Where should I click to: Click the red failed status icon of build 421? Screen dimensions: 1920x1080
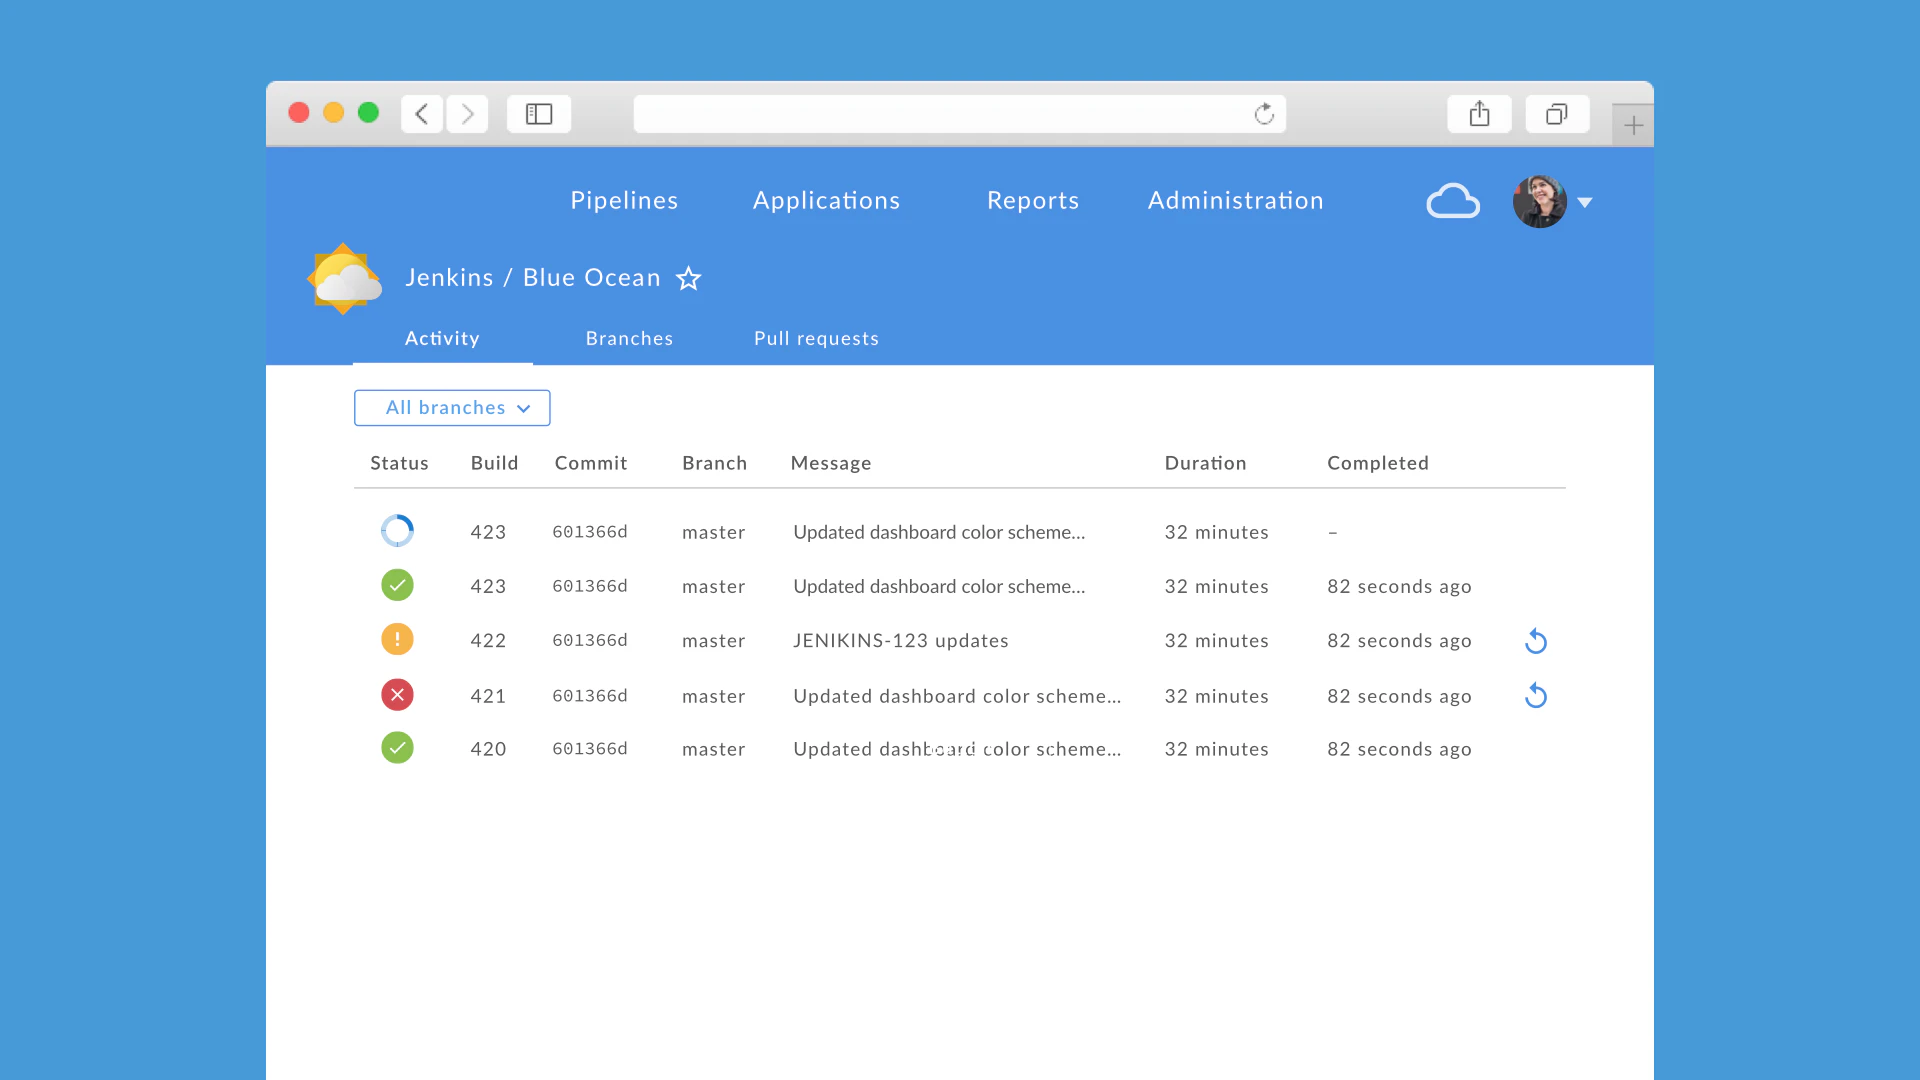click(x=397, y=695)
